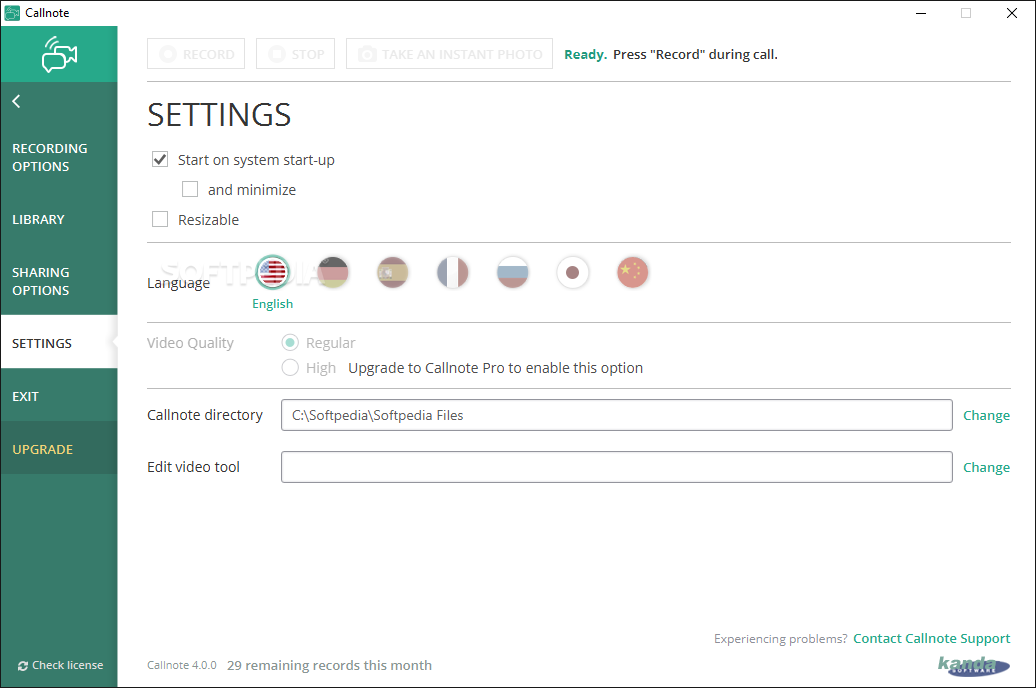Click Upgrade in the sidebar
The width and height of the screenshot is (1036, 688).
[59, 449]
